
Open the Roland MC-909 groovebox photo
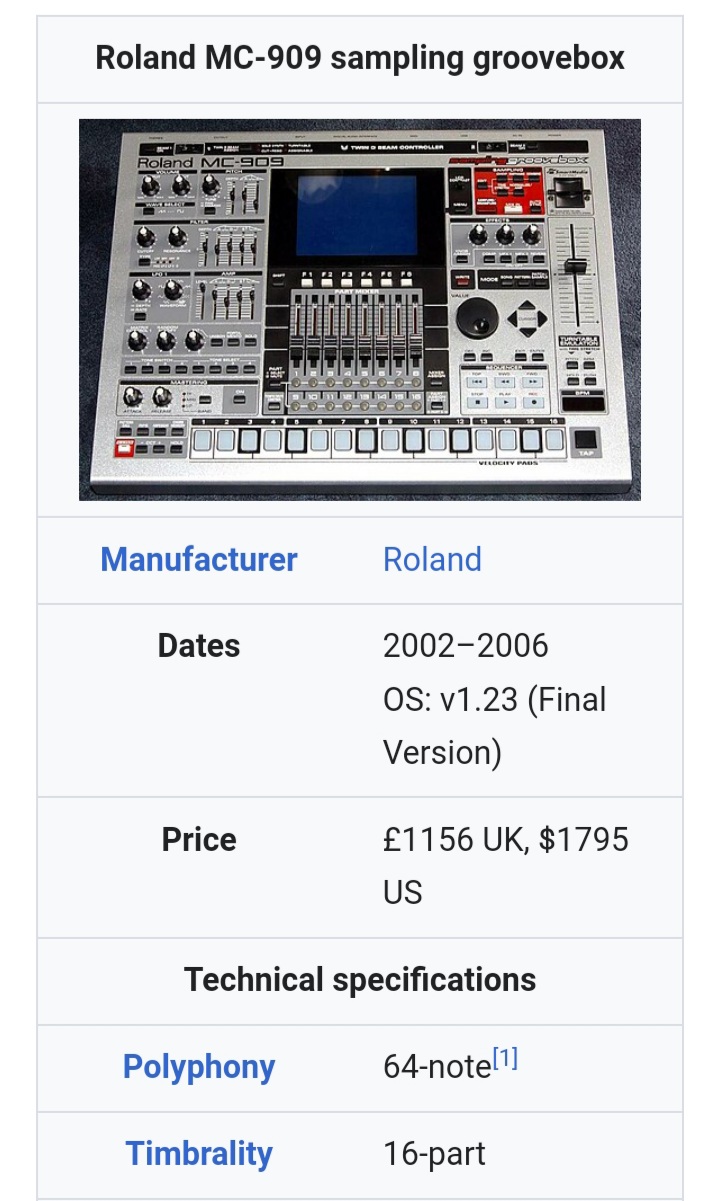(x=359, y=309)
